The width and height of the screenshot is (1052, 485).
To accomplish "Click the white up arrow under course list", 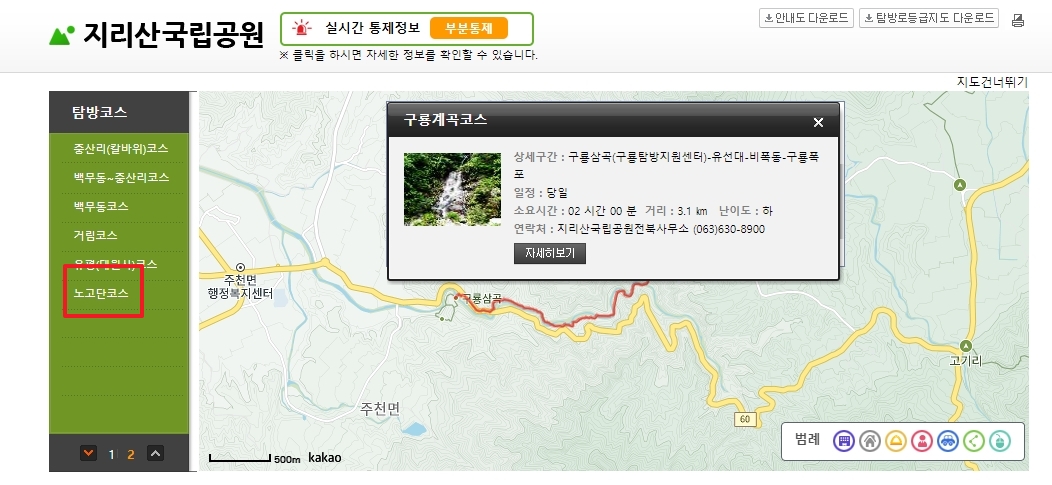I will [155, 453].
